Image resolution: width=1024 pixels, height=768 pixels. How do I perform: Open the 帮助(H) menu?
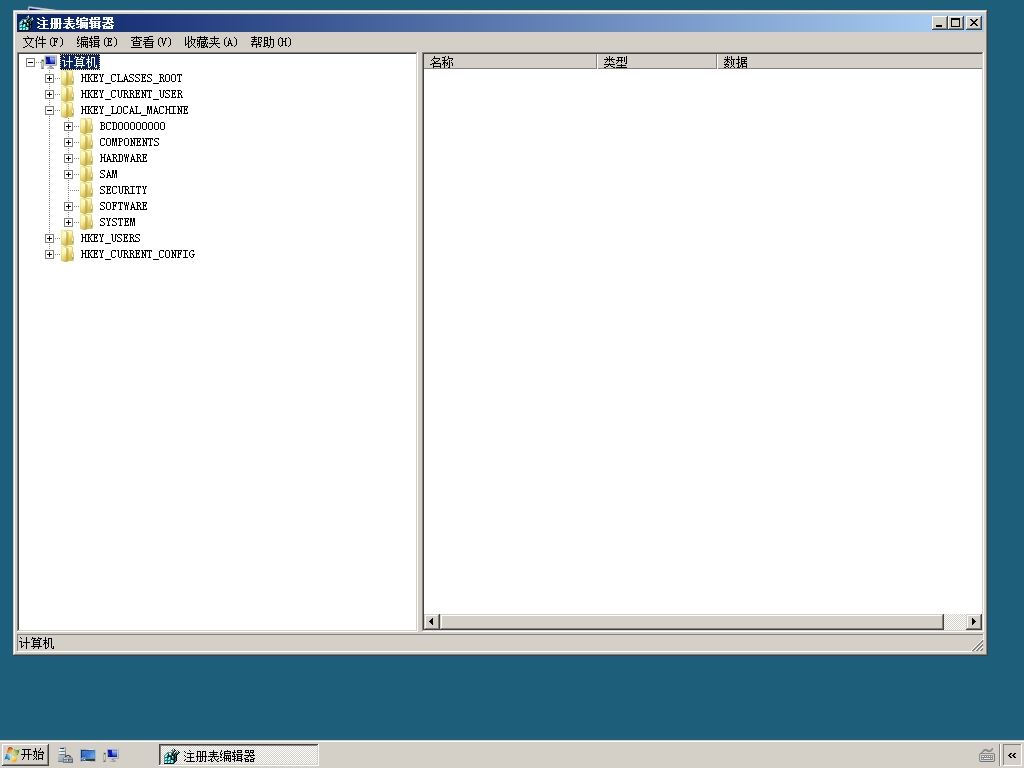[x=271, y=42]
